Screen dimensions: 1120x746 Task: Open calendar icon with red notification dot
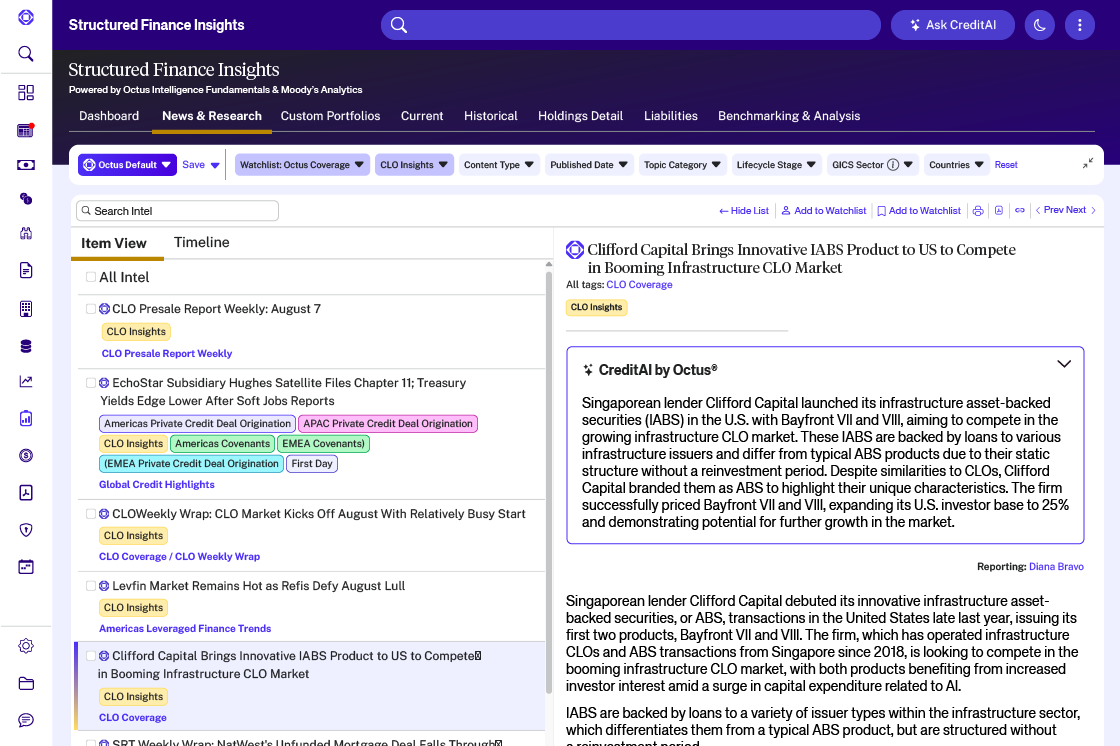pyautogui.click(x=26, y=129)
